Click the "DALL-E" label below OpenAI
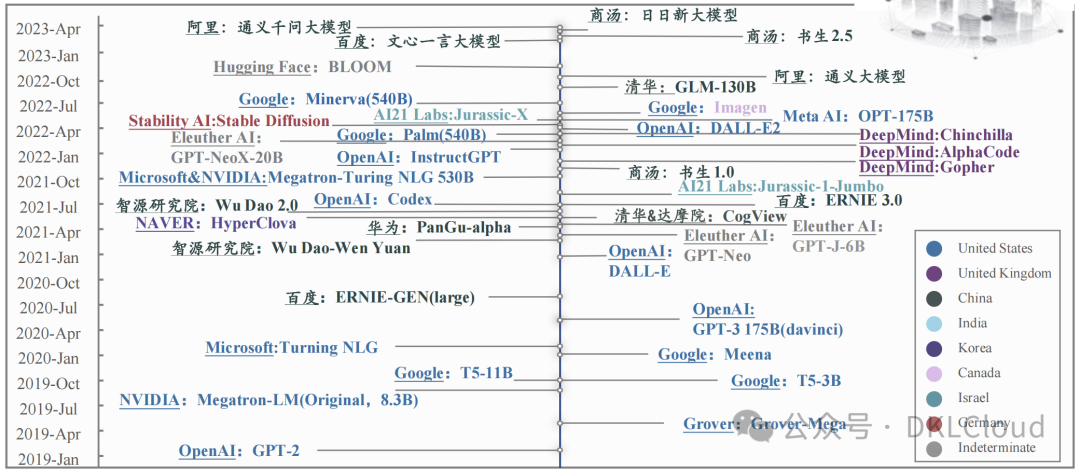This screenshot has height=470, width=1080. 639,272
